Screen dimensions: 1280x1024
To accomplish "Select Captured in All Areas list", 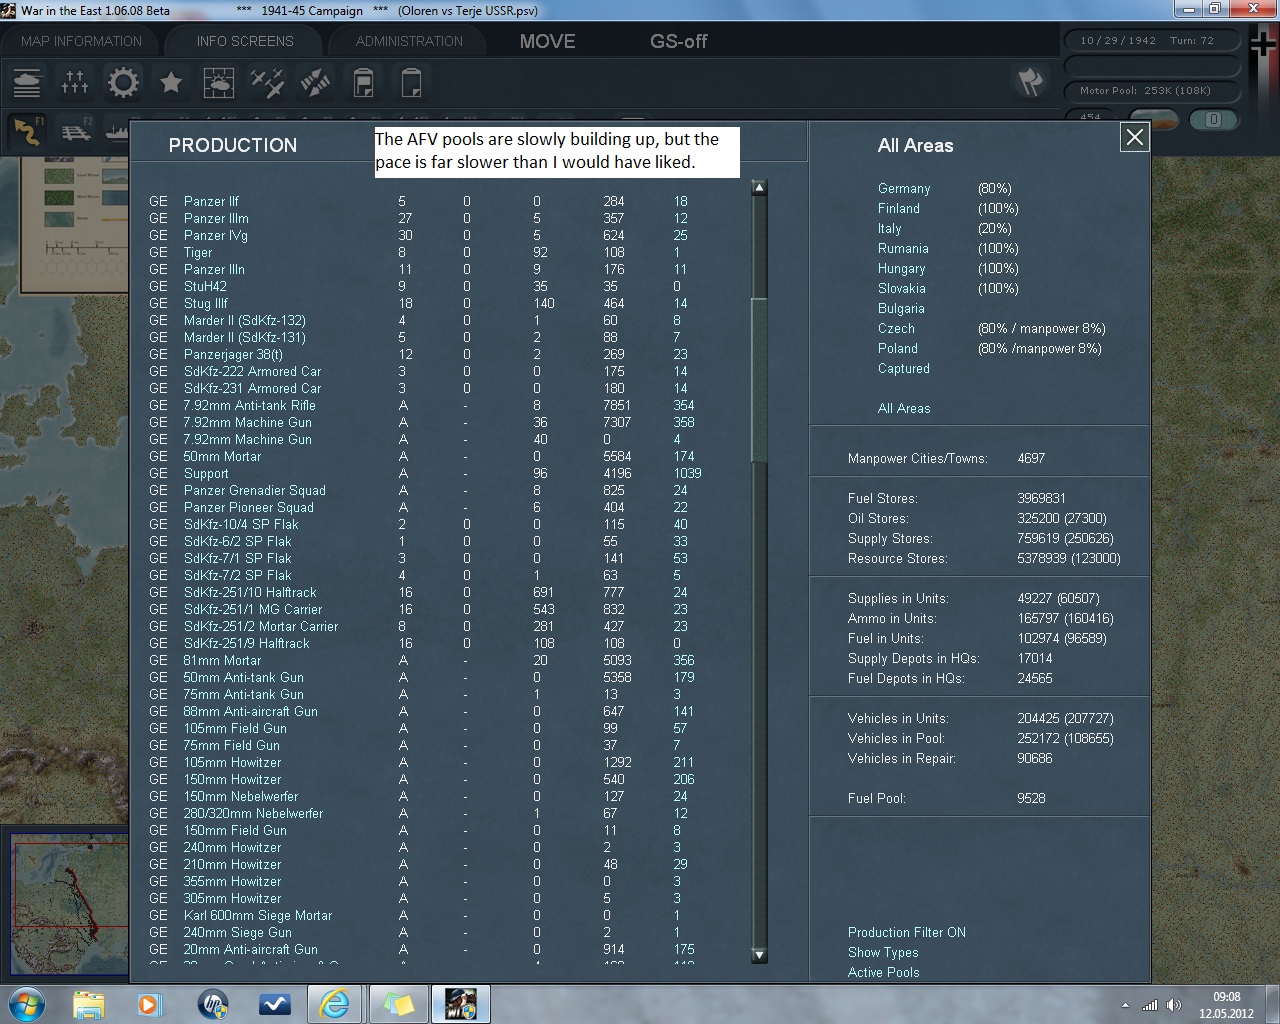I will click(x=904, y=368).
